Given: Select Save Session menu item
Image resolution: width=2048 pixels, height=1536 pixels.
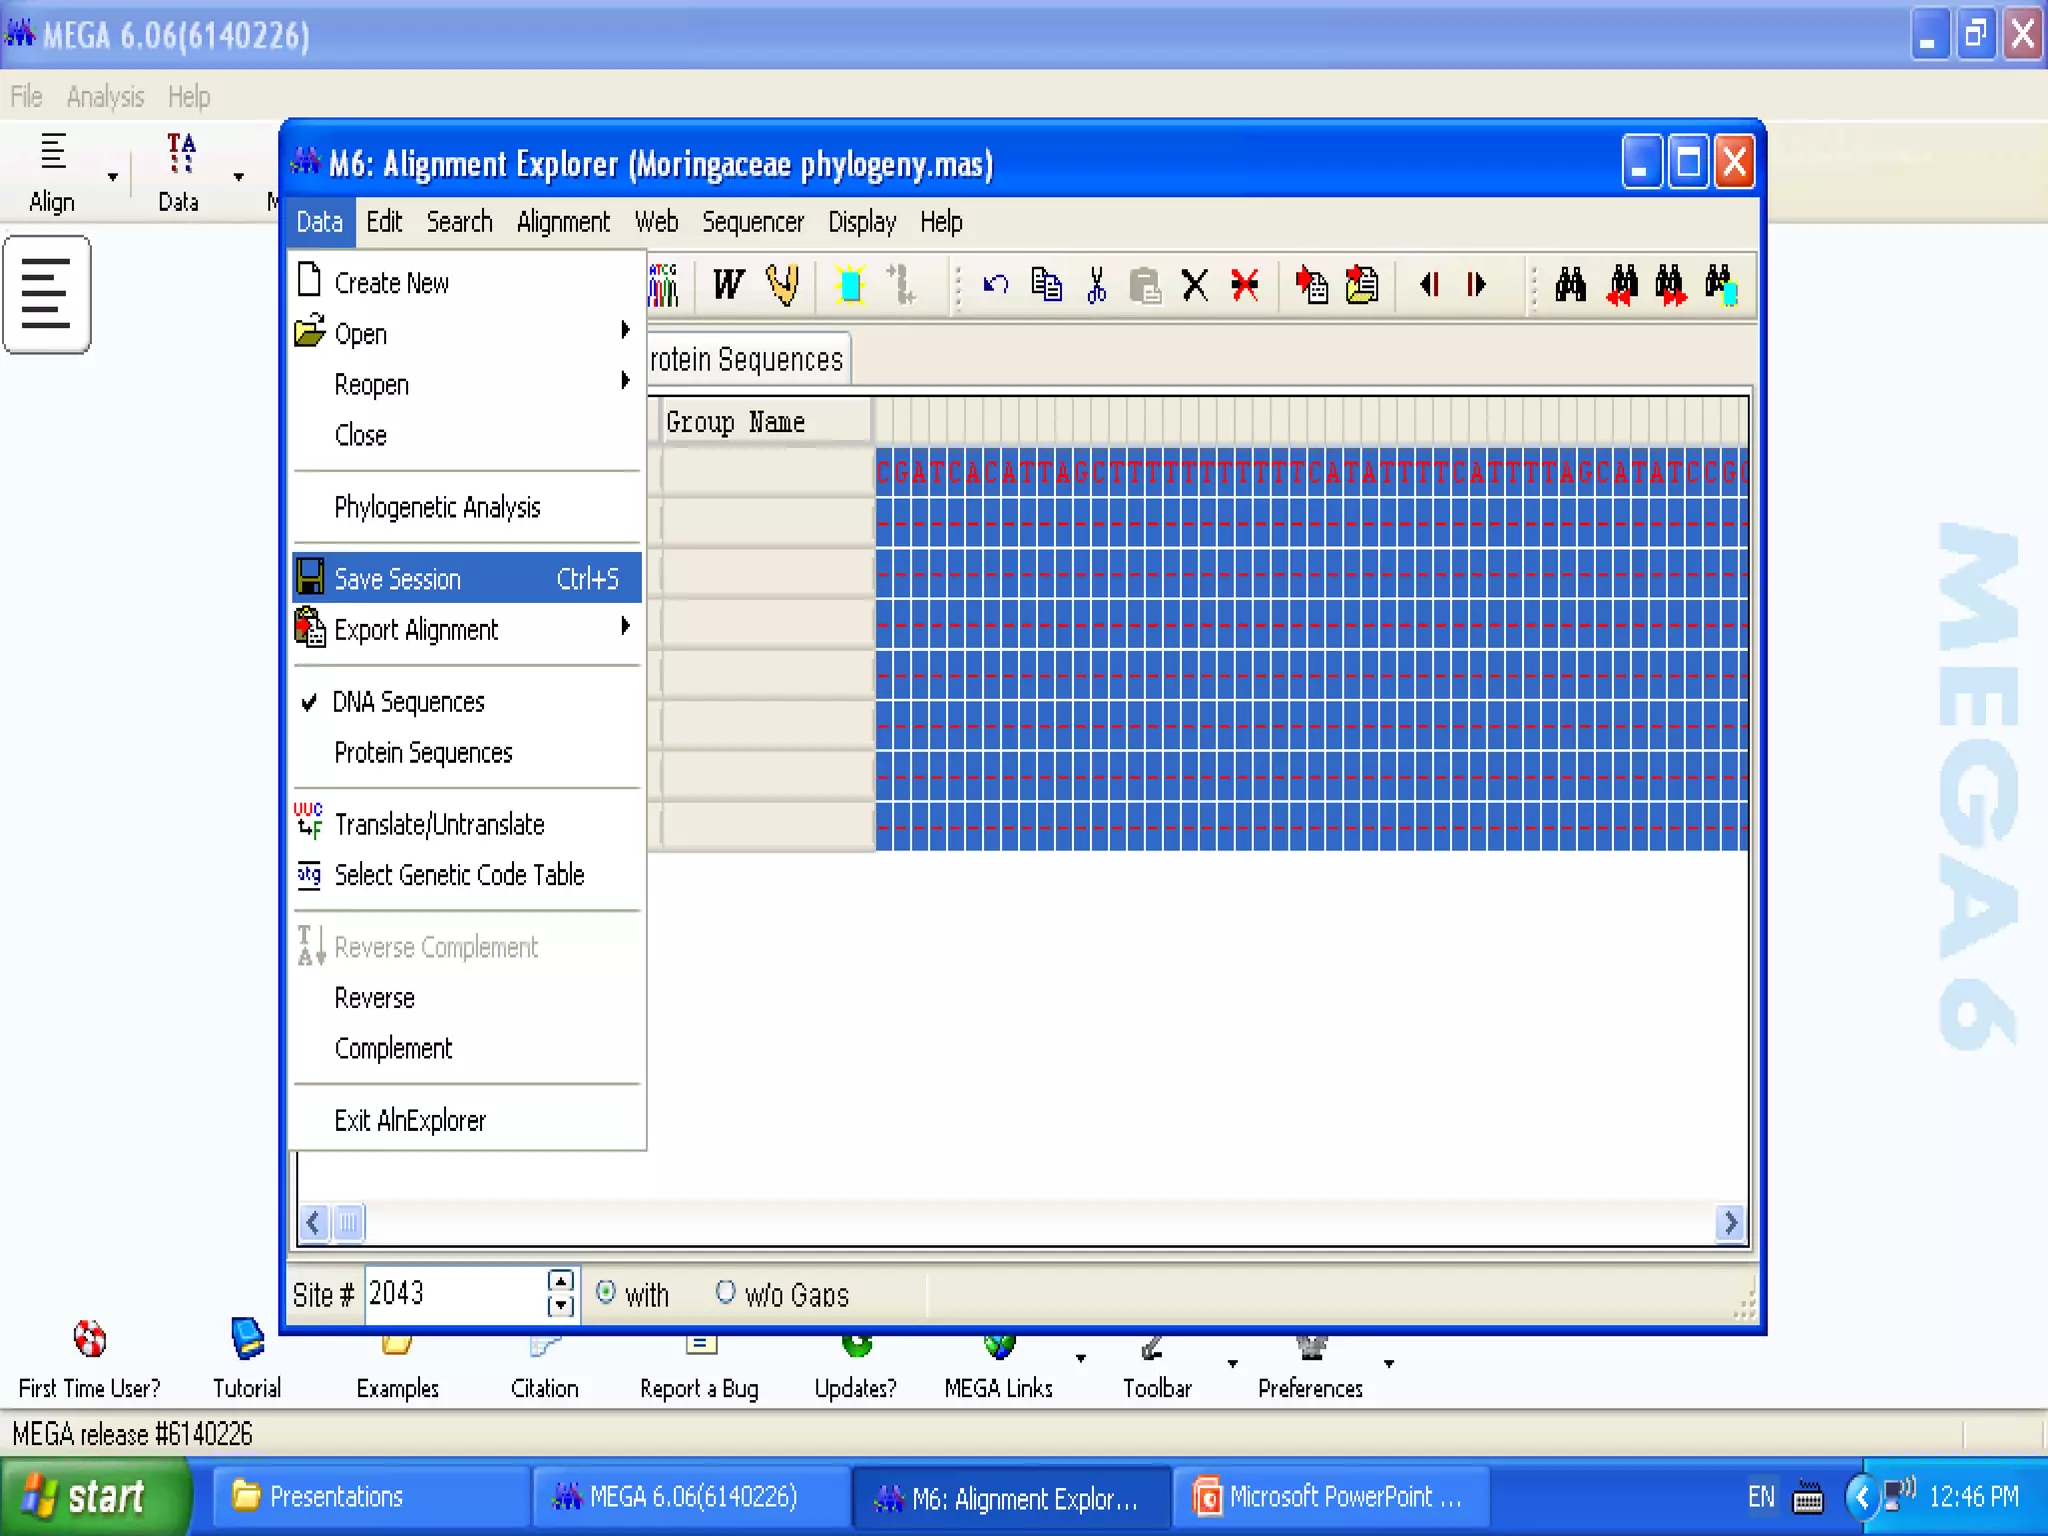Looking at the screenshot, I should (467, 578).
